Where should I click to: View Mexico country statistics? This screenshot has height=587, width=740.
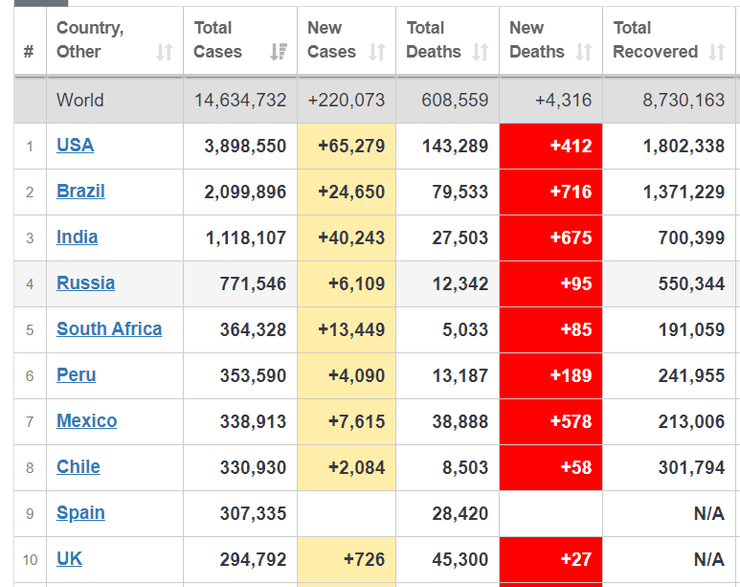tap(86, 421)
